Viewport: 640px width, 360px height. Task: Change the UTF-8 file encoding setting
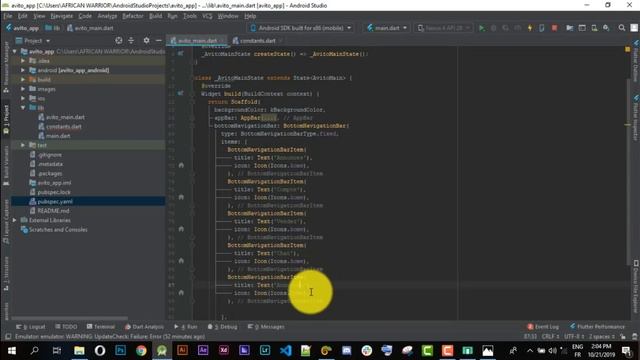pos(574,337)
